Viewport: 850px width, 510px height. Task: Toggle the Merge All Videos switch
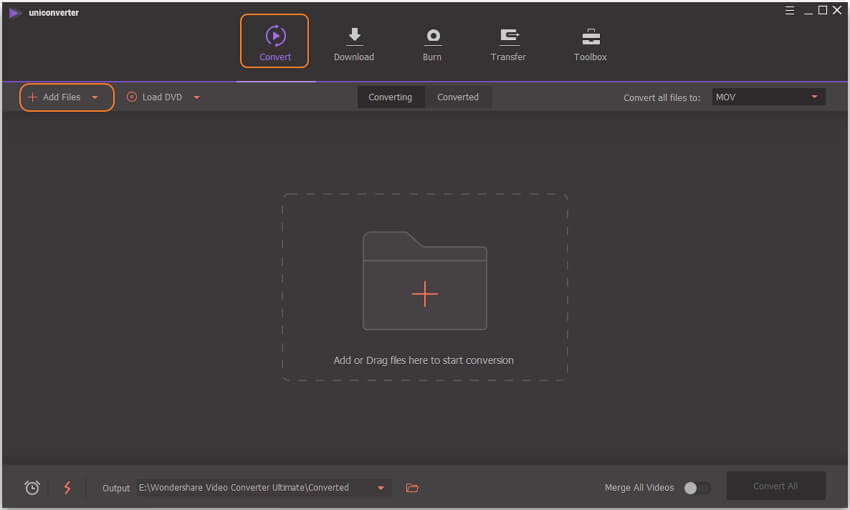[696, 488]
